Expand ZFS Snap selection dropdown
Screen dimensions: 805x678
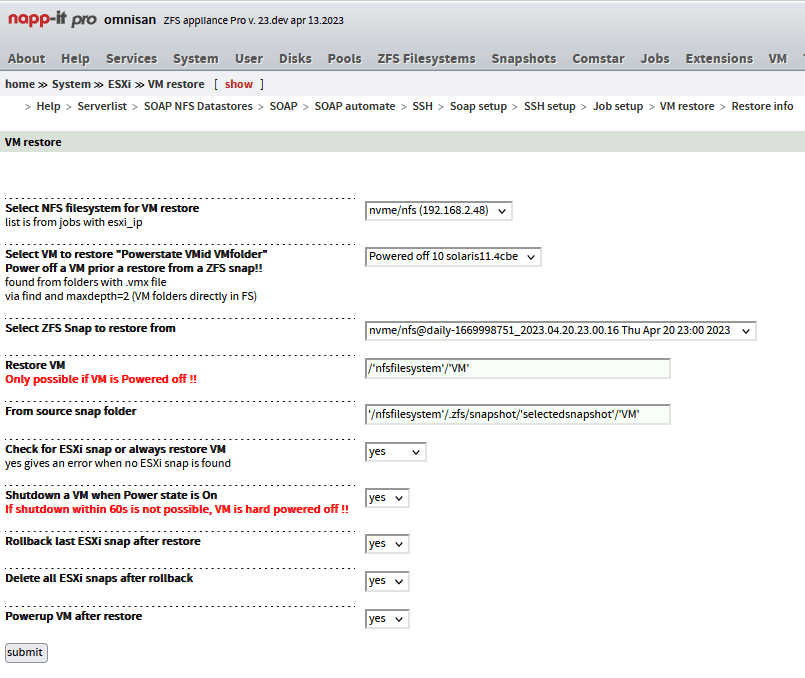[x=561, y=331]
